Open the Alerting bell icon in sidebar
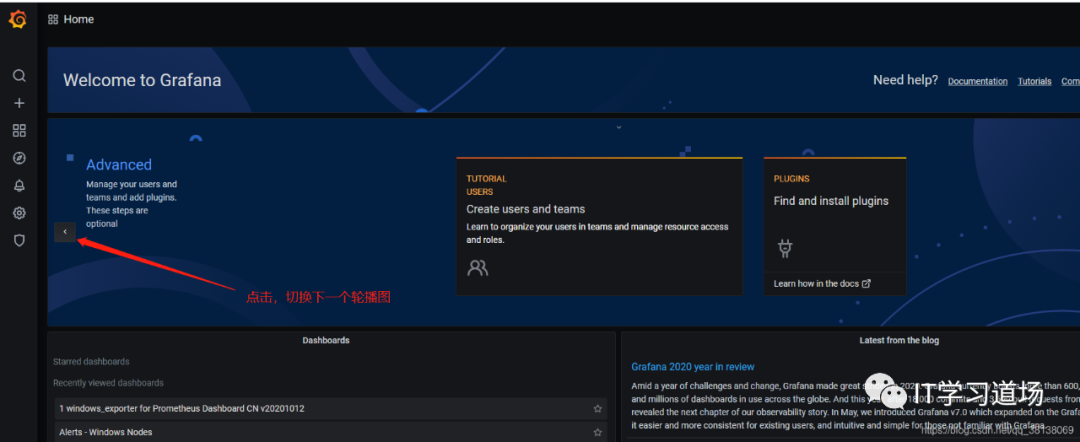Image resolution: width=1080 pixels, height=442 pixels. coord(19,186)
